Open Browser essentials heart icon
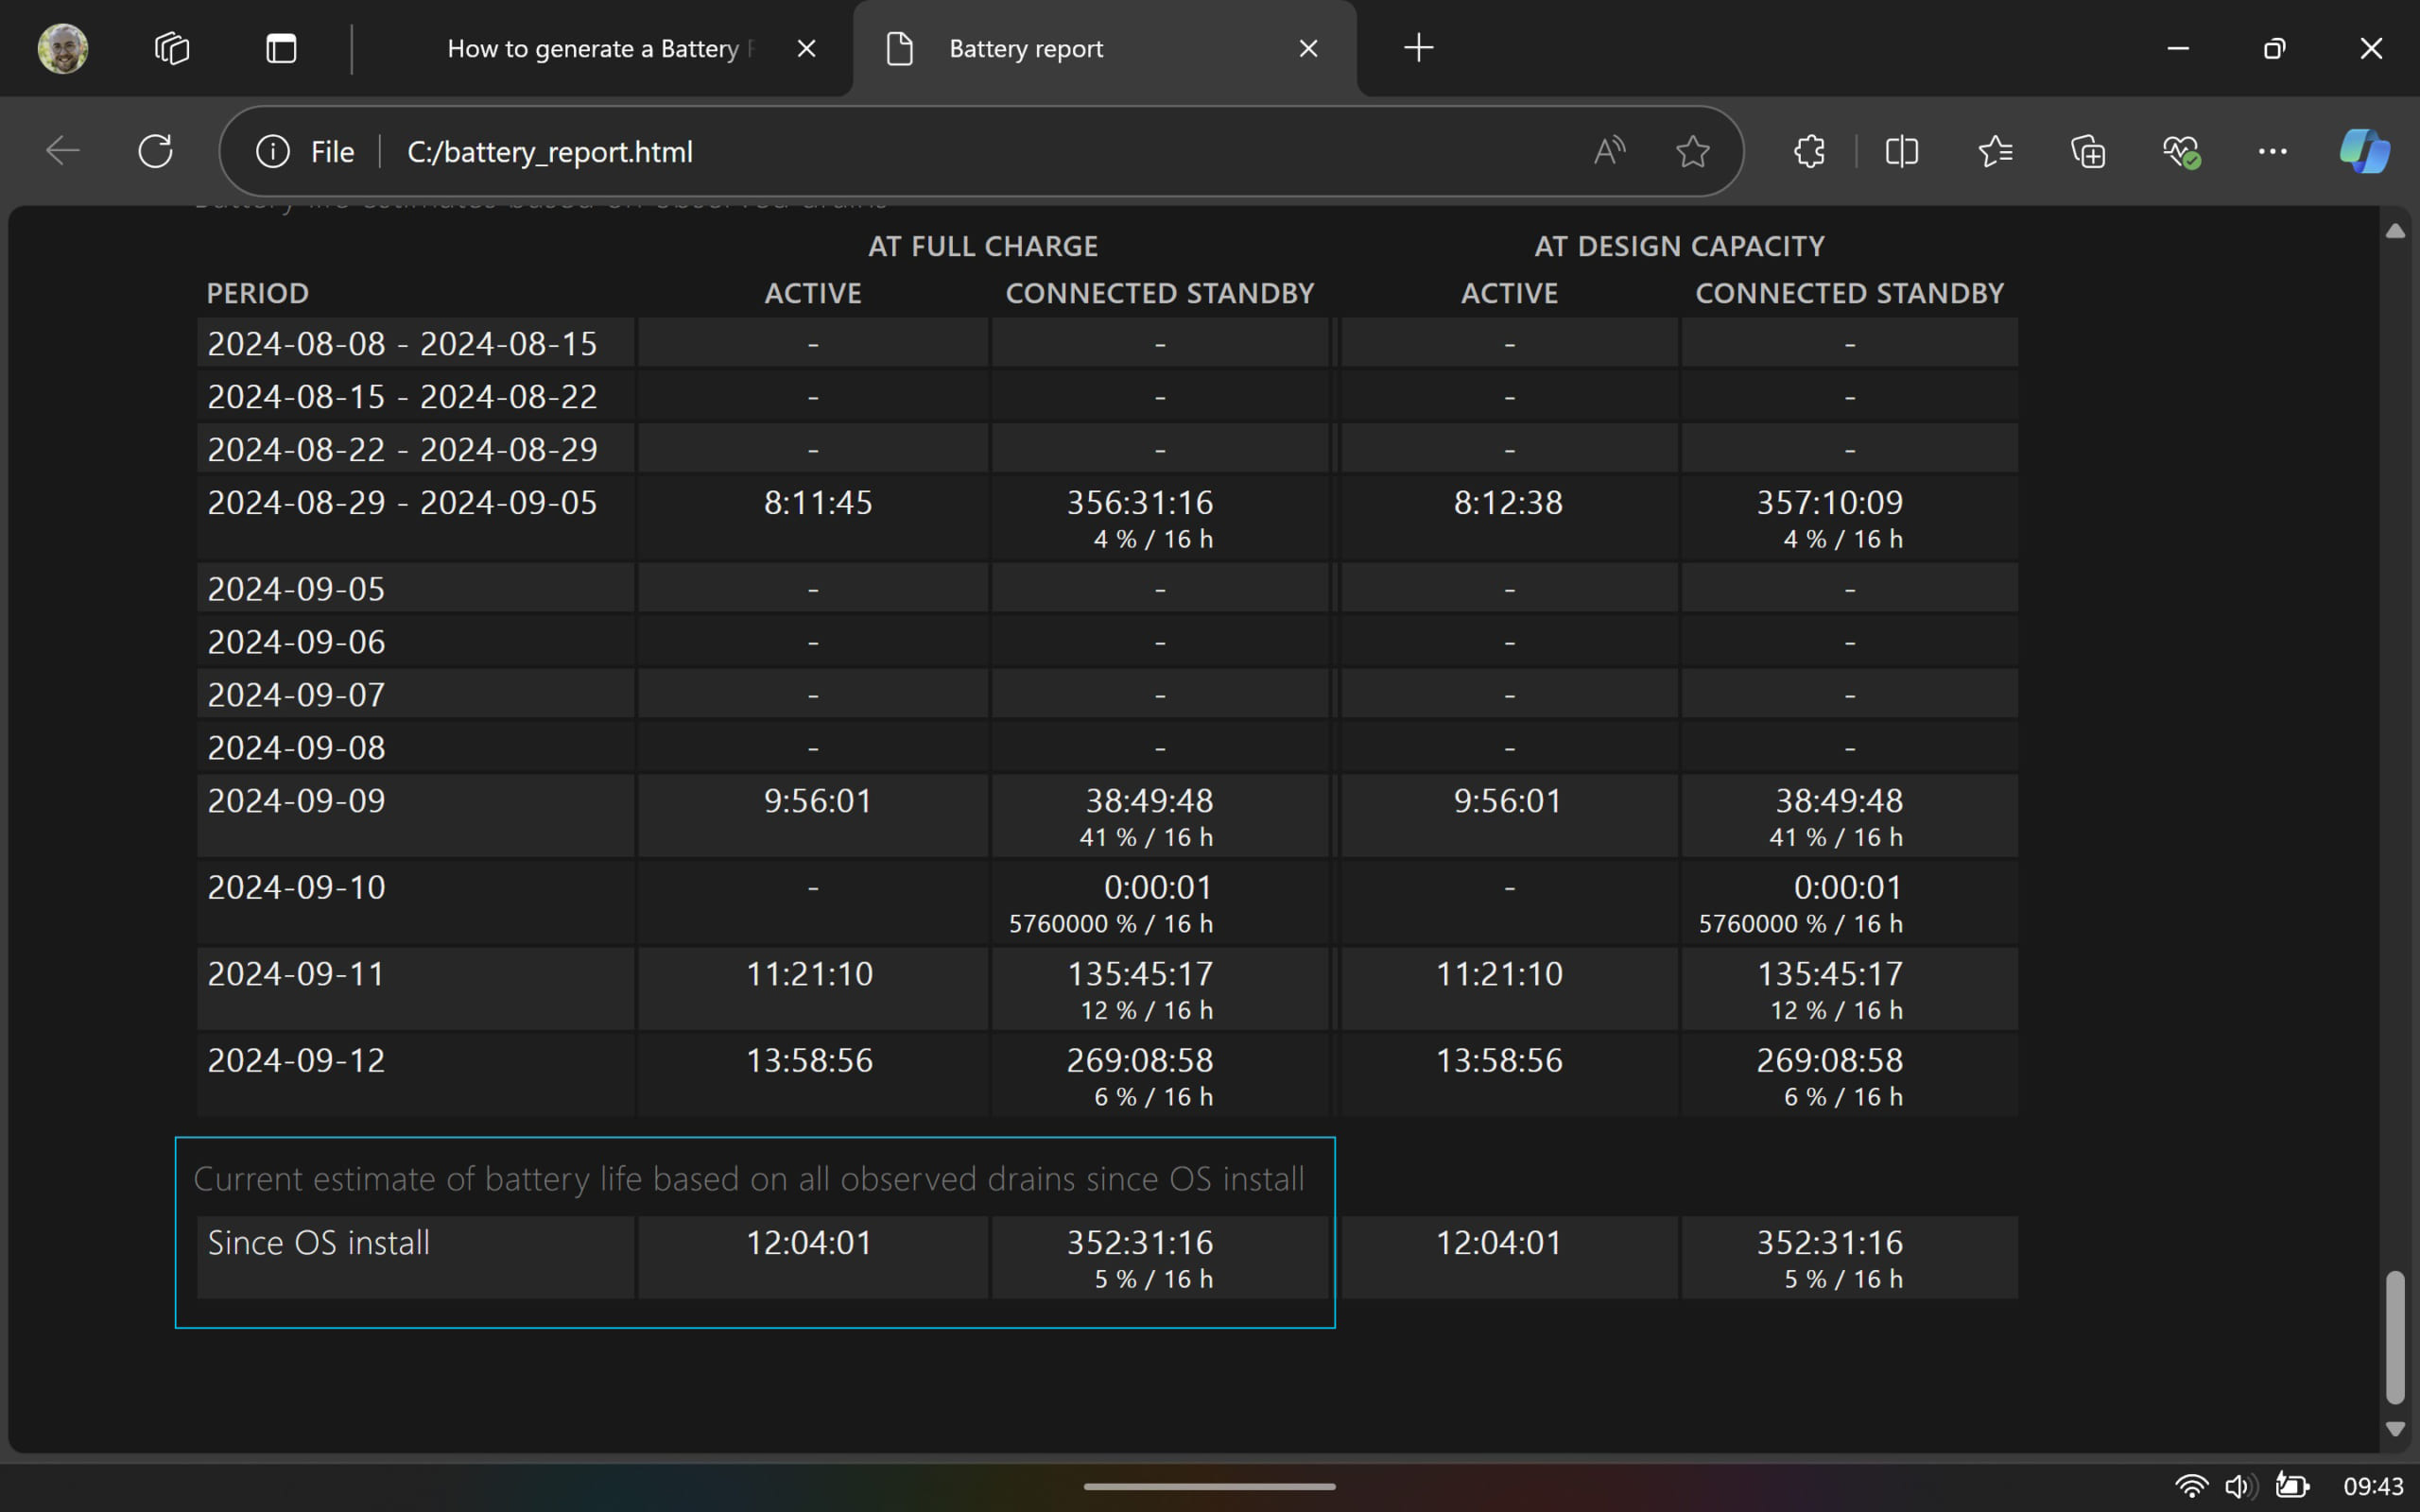The width and height of the screenshot is (2420, 1512). (x=2180, y=151)
